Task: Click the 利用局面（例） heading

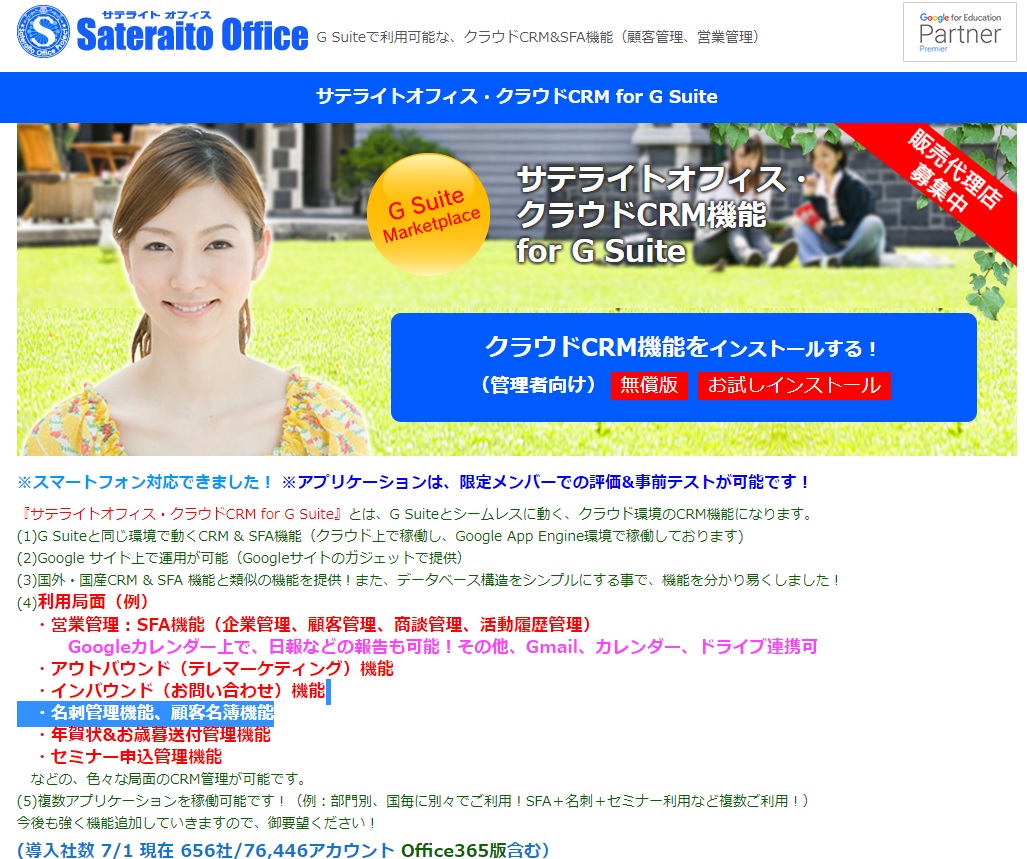Action: (x=93, y=602)
